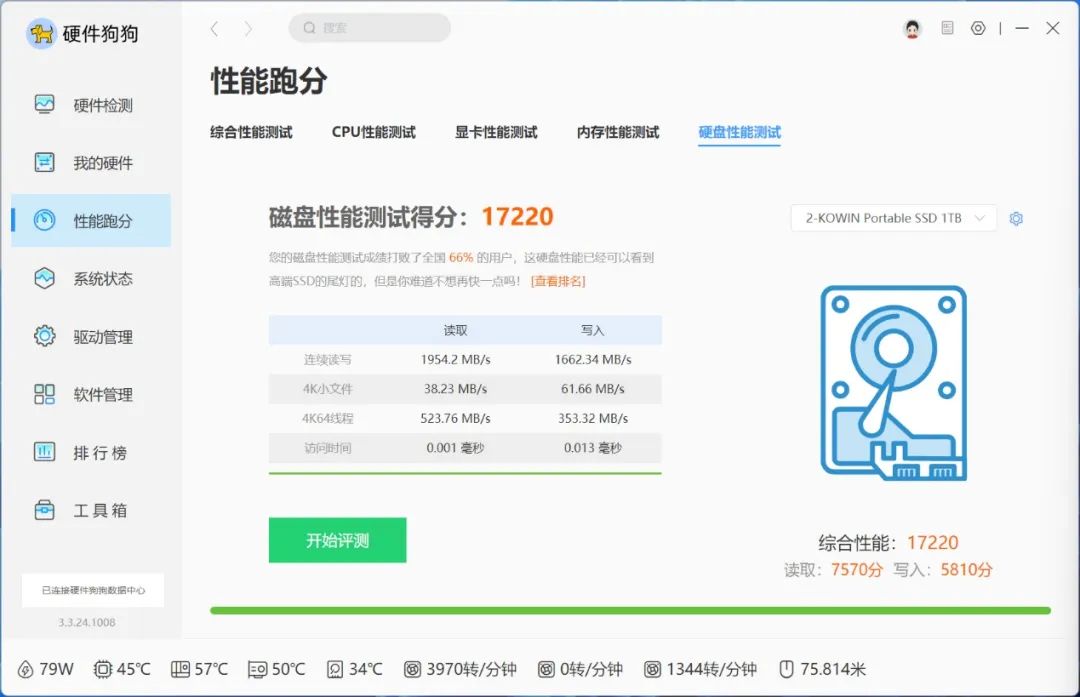Click 已连接硬件狗狗数据中心 status button
The image size is (1080, 697).
93,590
